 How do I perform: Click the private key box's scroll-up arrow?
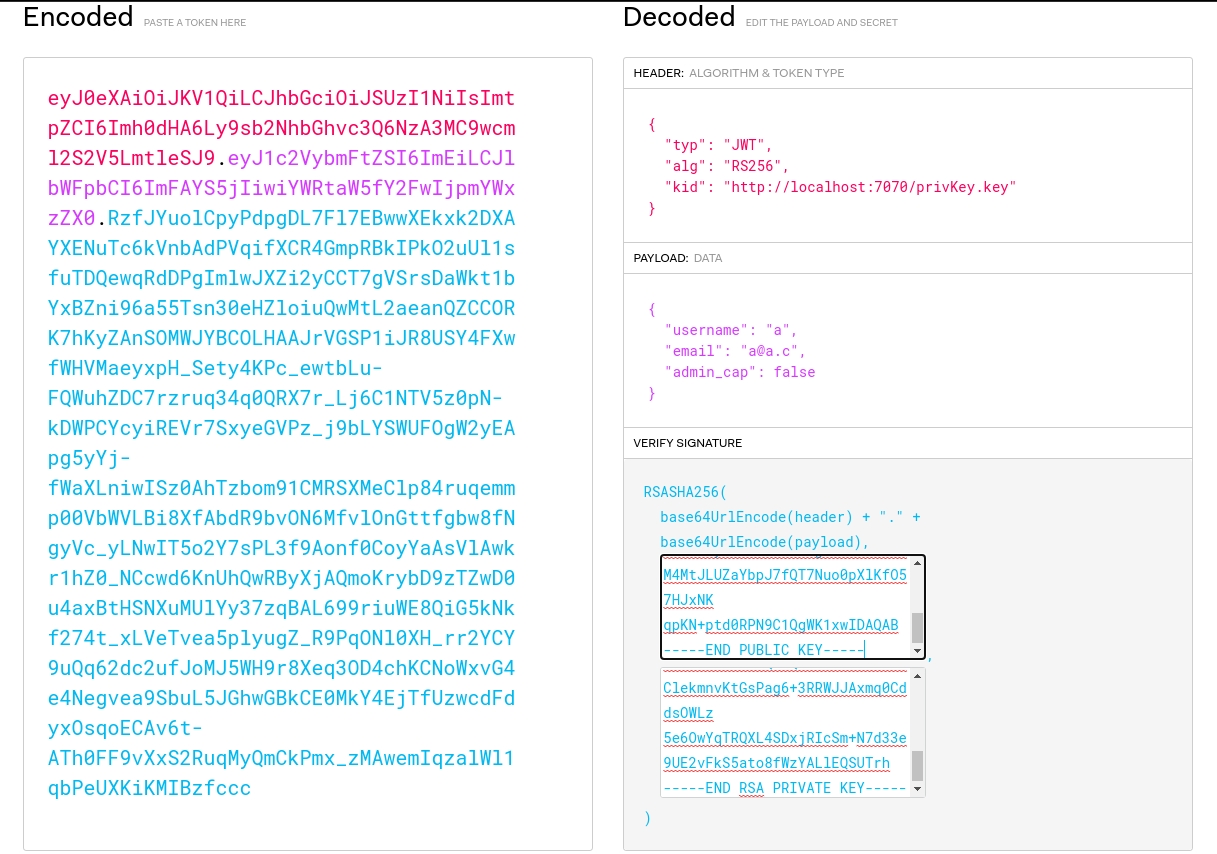[x=917, y=677]
